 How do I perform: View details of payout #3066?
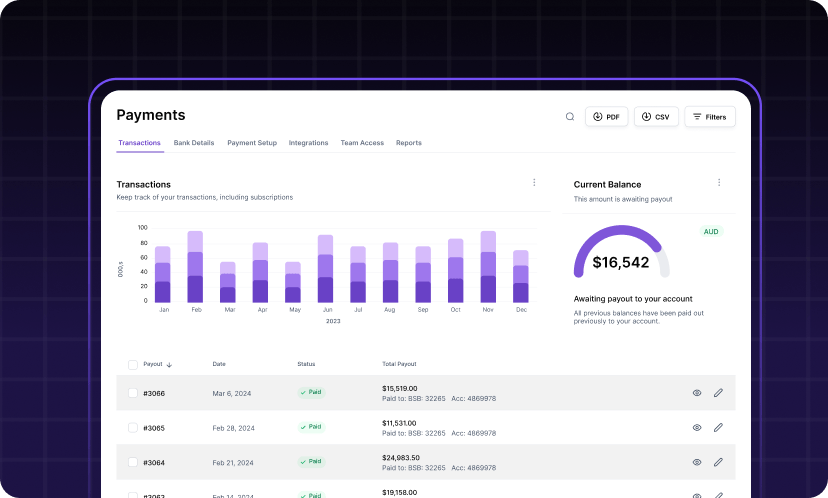[x=697, y=393]
